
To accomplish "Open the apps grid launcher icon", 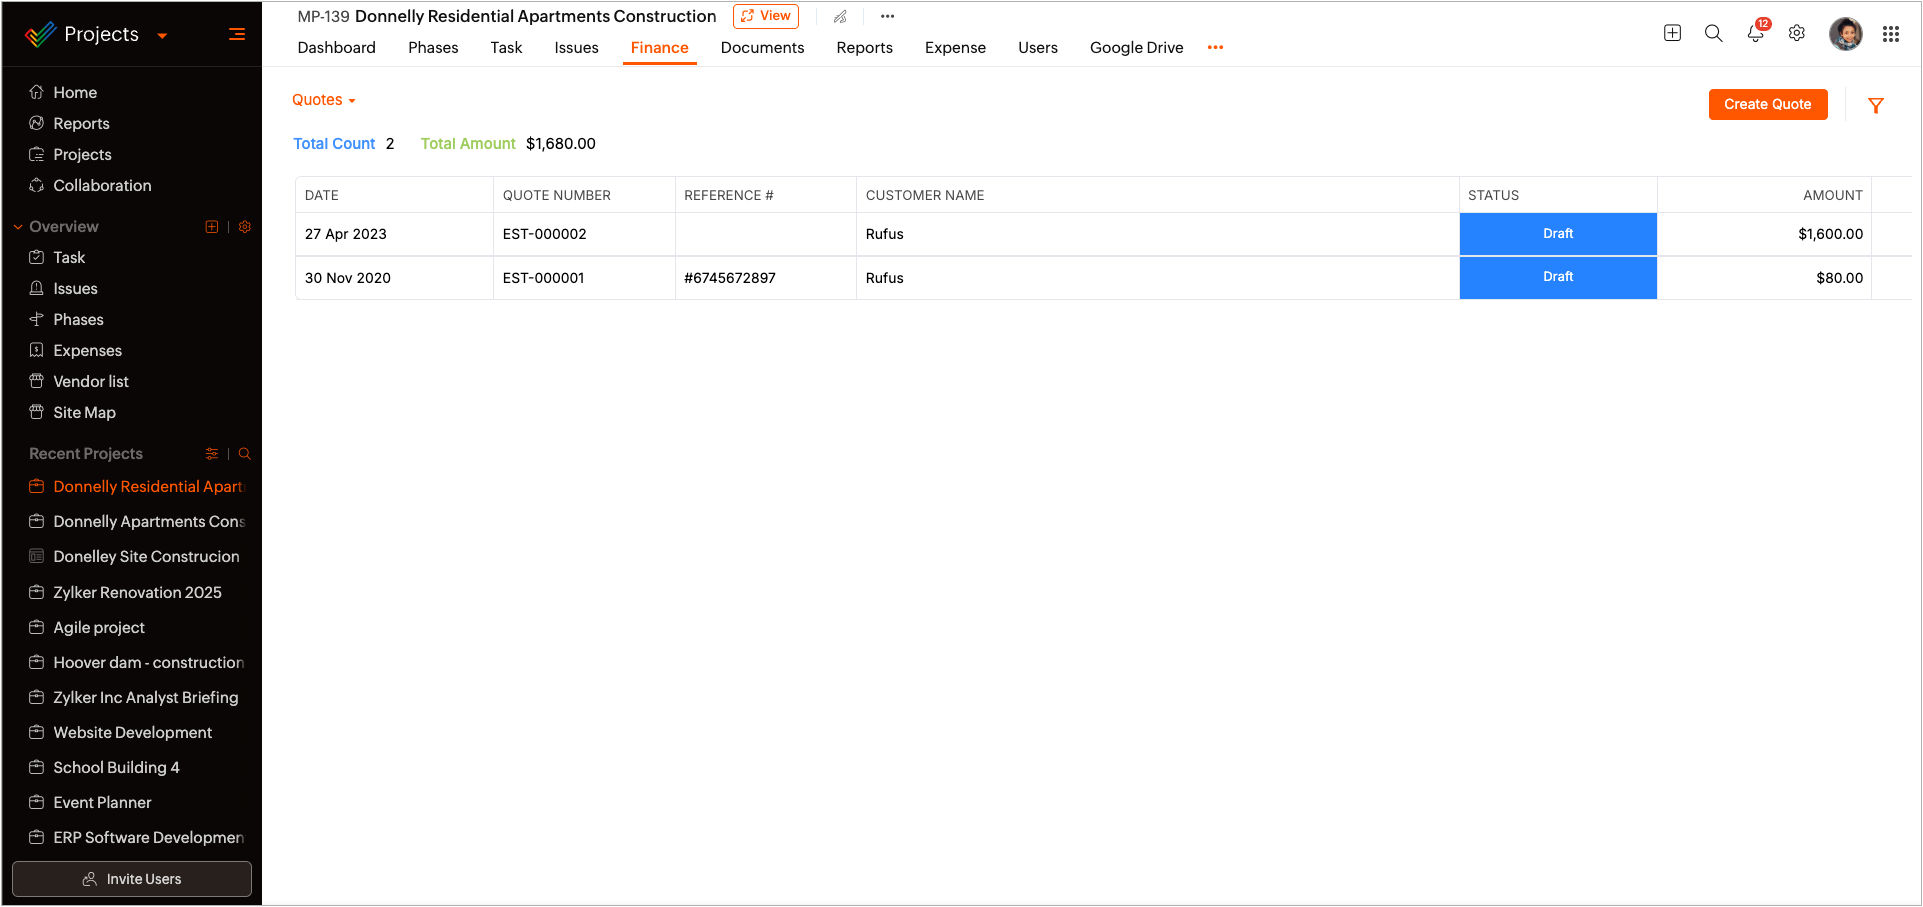I will 1890,34.
